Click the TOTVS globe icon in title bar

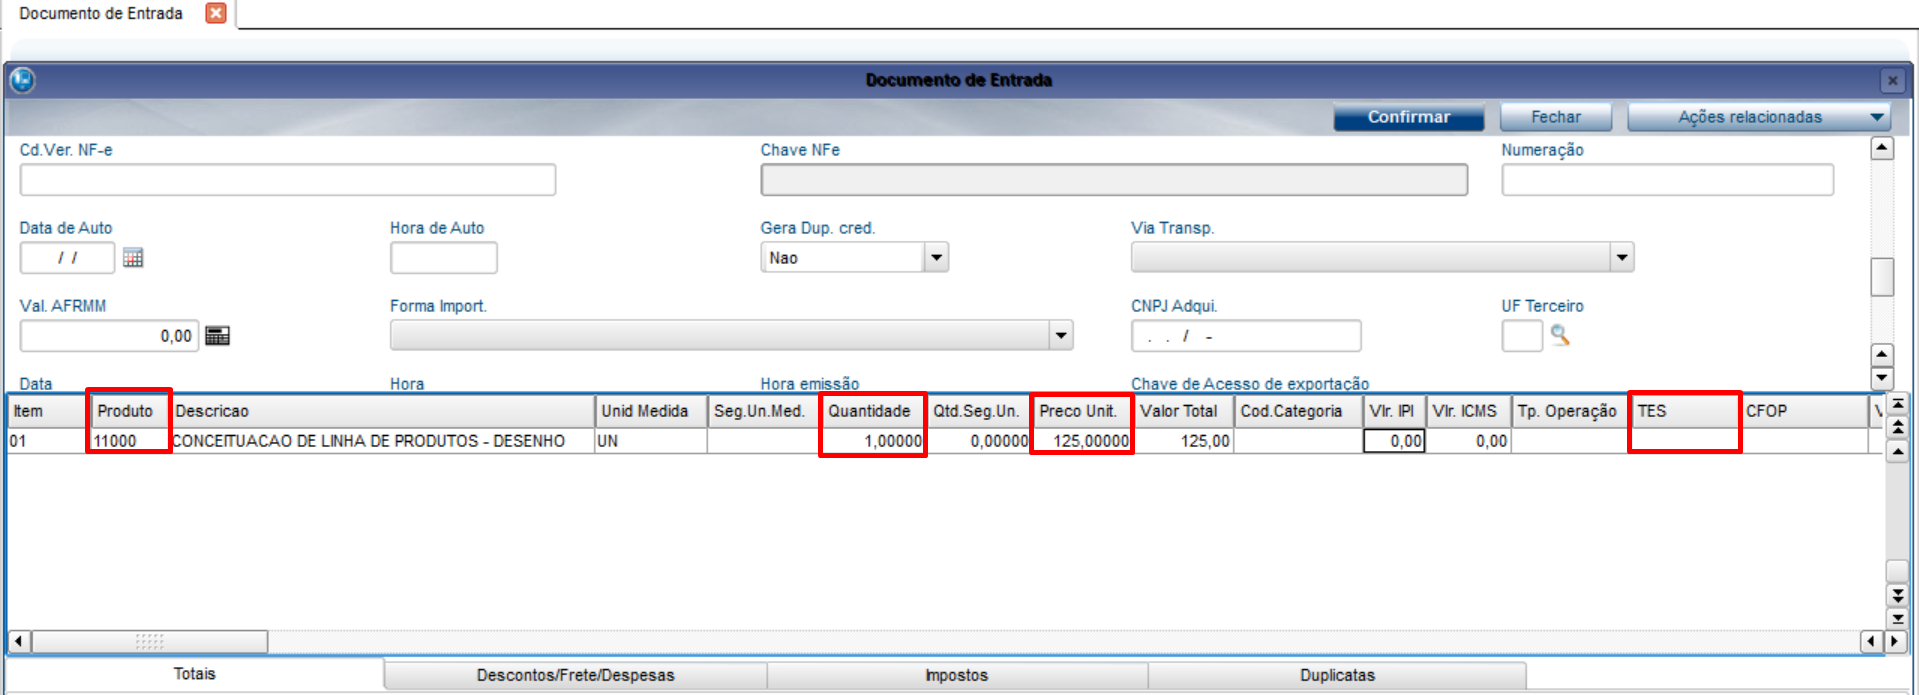(22, 80)
